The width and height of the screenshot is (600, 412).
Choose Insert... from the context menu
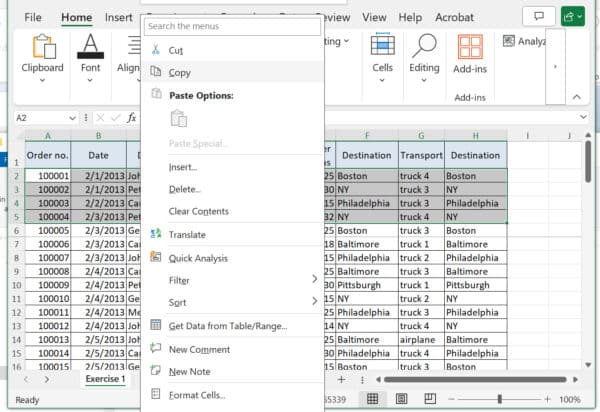(x=233, y=167)
